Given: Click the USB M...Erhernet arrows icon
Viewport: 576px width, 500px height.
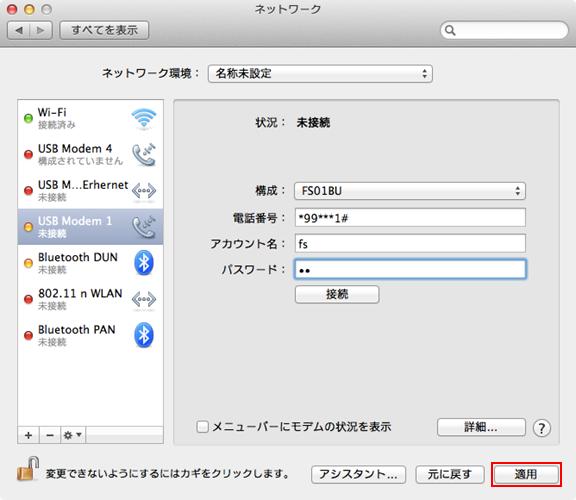Looking at the screenshot, I should coord(144,190).
